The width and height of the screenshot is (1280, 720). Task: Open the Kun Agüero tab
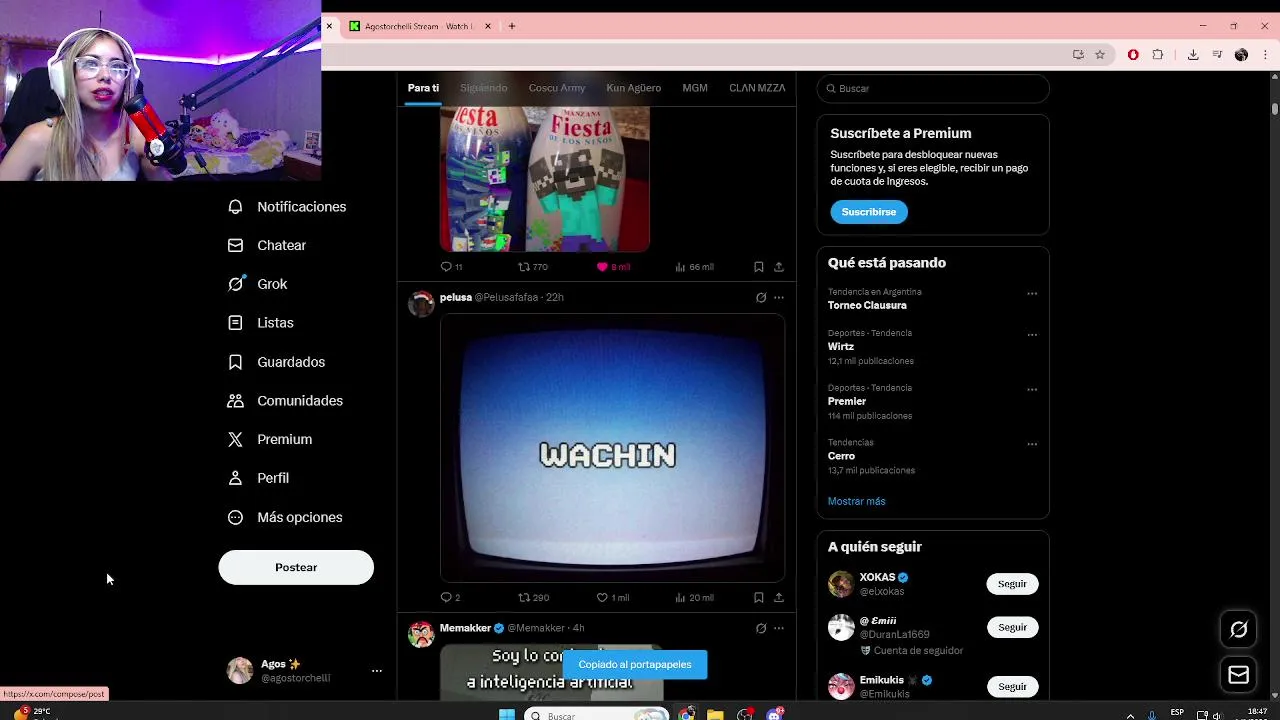633,88
